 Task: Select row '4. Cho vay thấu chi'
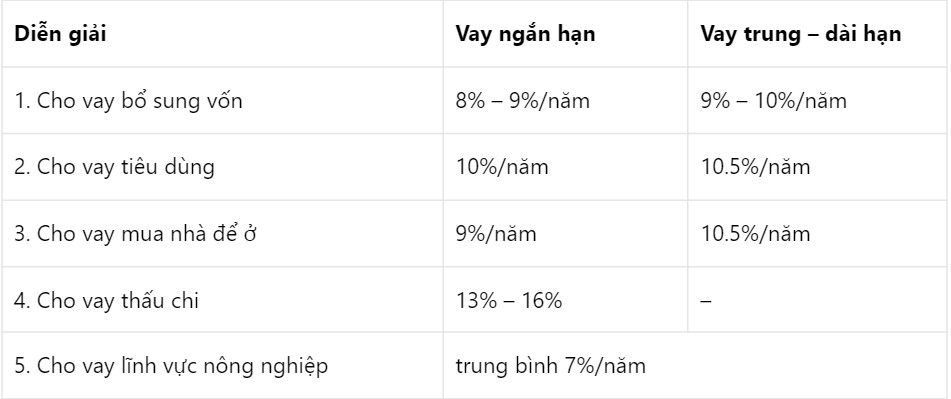point(476,300)
